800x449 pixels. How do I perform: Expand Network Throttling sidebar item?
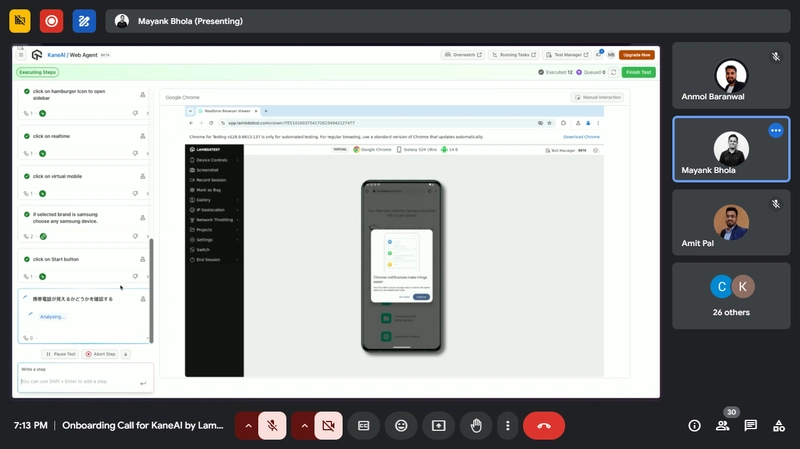[214, 220]
